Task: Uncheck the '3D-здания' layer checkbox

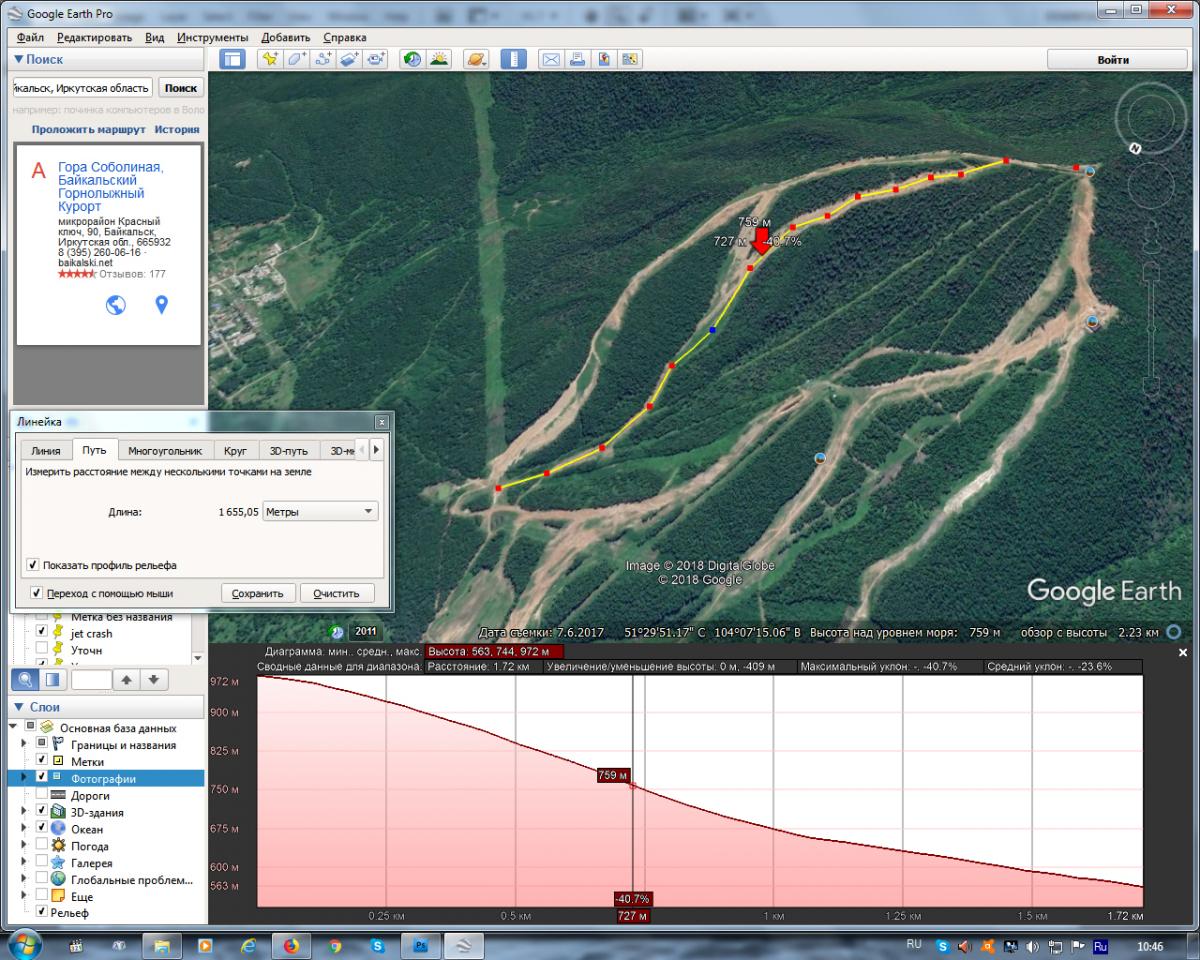Action: (x=42, y=812)
